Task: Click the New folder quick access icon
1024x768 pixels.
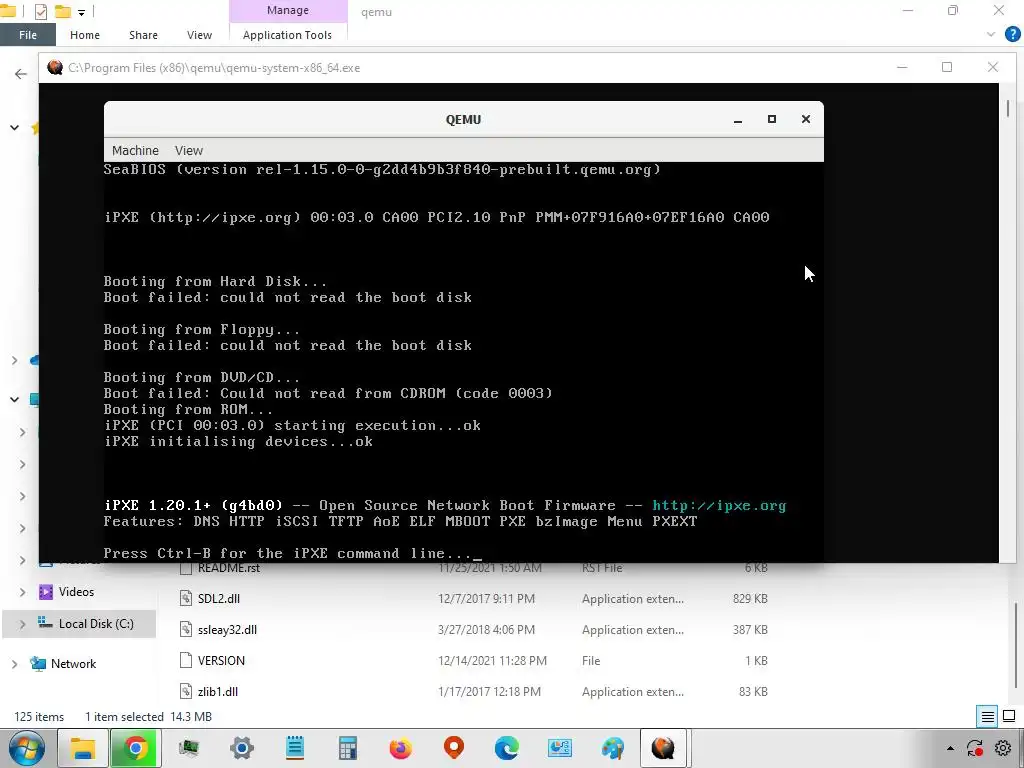Action: pyautogui.click(x=62, y=11)
